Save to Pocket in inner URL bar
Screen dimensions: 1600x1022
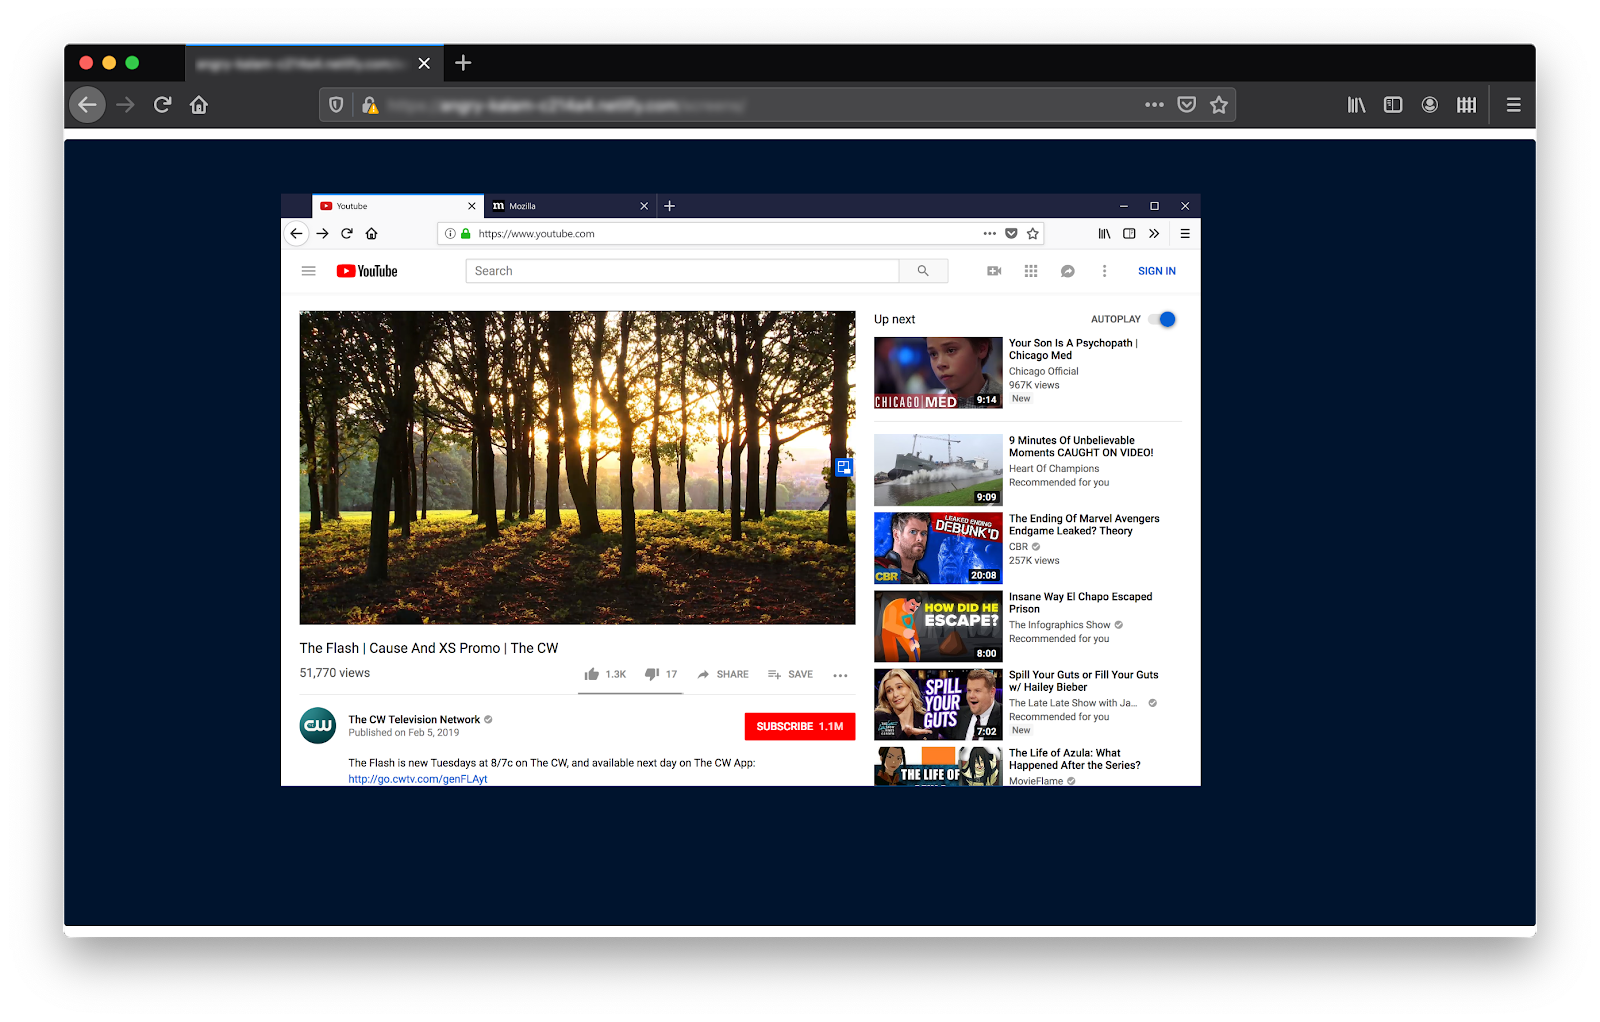[x=1011, y=233]
